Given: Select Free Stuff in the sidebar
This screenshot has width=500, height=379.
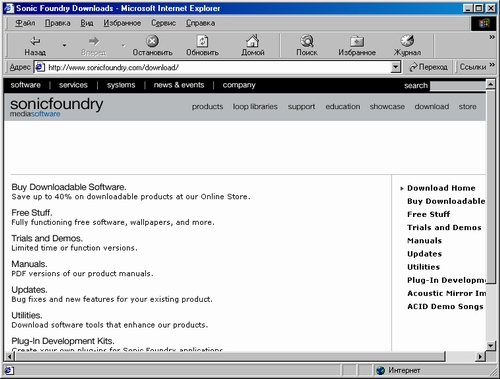Looking at the screenshot, I should pos(428,214).
